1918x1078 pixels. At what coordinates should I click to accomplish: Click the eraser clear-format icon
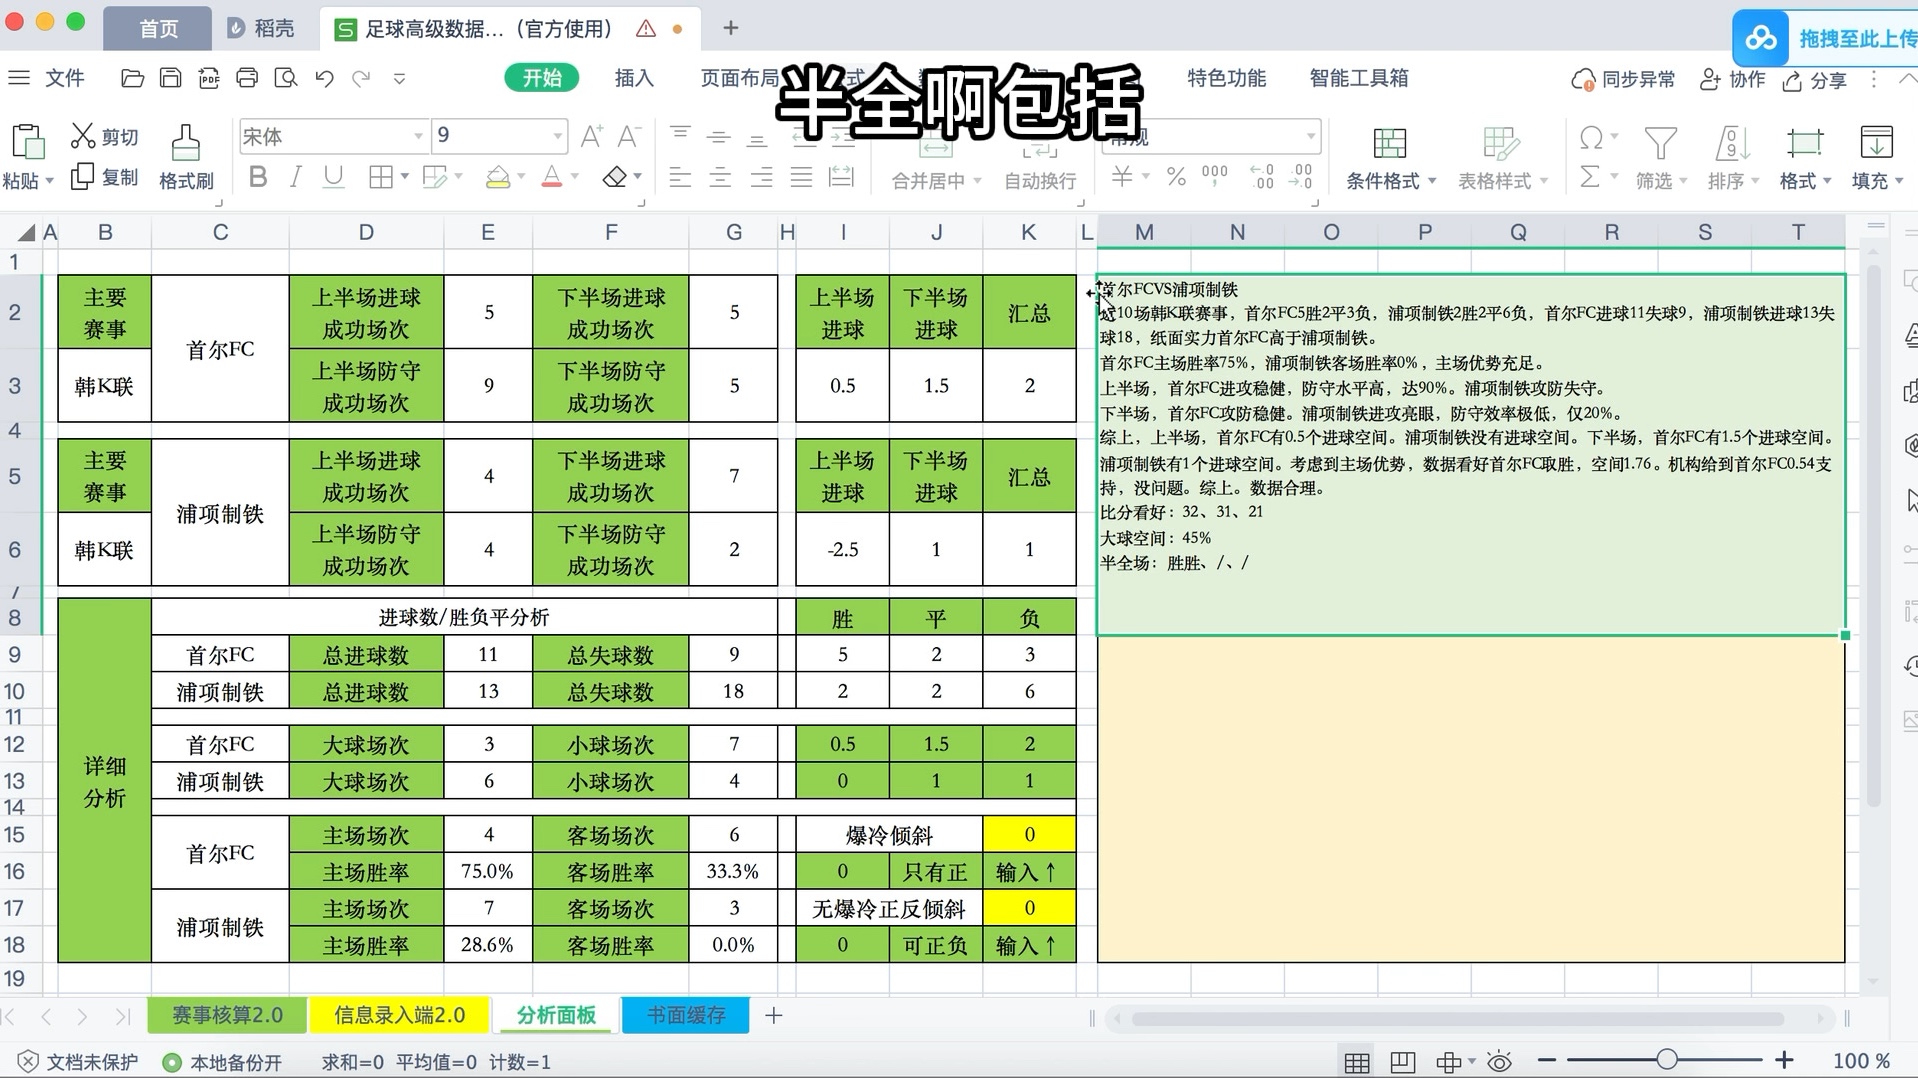[614, 178]
